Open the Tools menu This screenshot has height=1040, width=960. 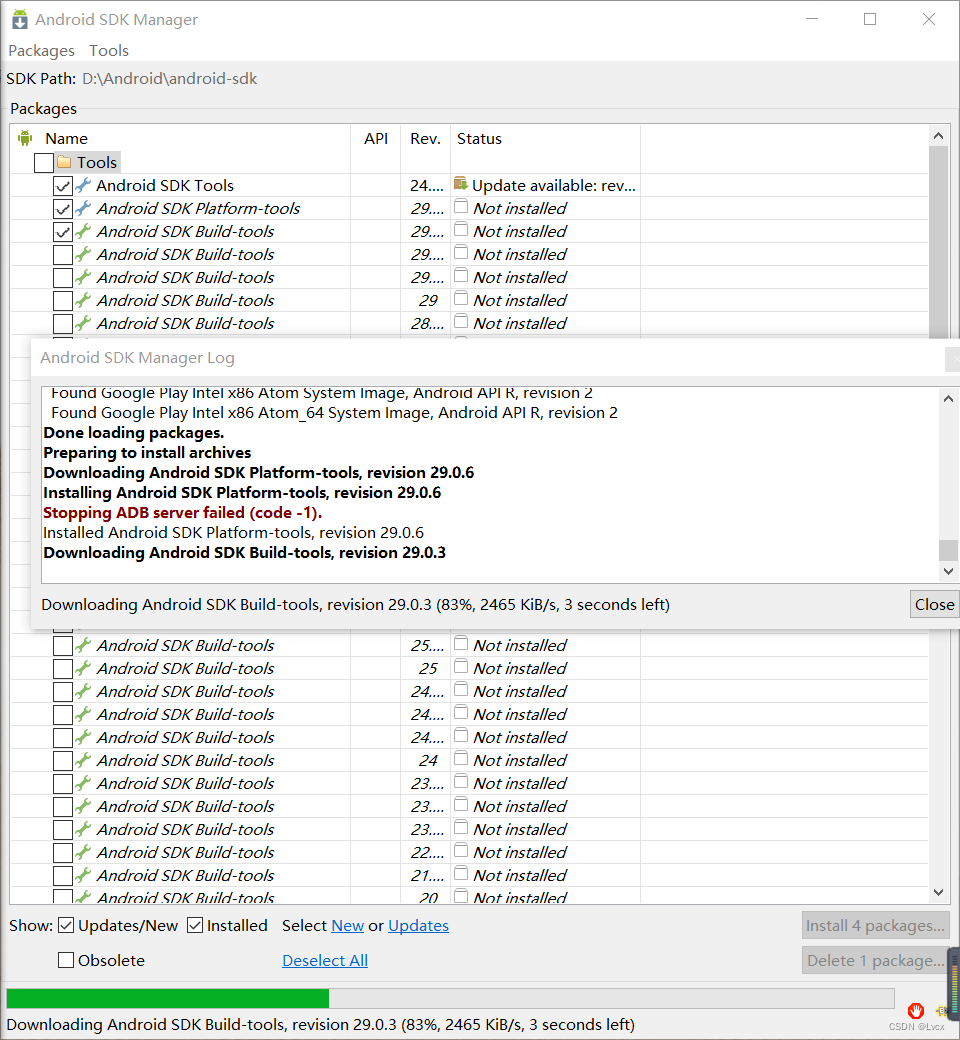(109, 50)
